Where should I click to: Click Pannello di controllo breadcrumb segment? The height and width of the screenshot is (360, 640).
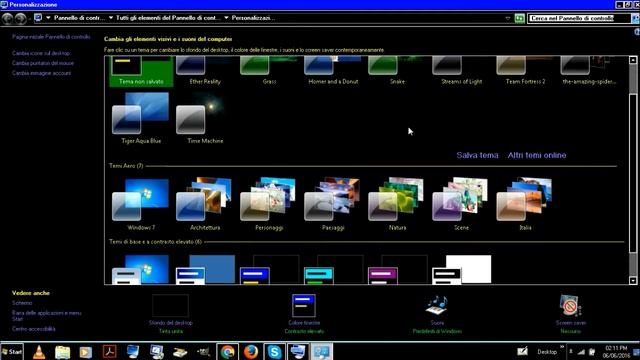pyautogui.click(x=79, y=18)
